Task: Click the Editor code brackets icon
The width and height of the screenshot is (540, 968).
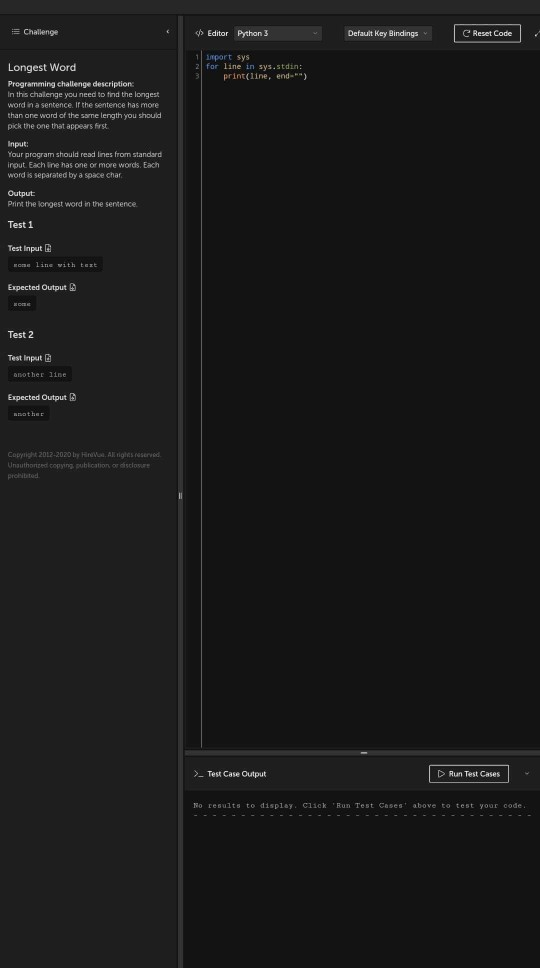Action: [x=199, y=33]
